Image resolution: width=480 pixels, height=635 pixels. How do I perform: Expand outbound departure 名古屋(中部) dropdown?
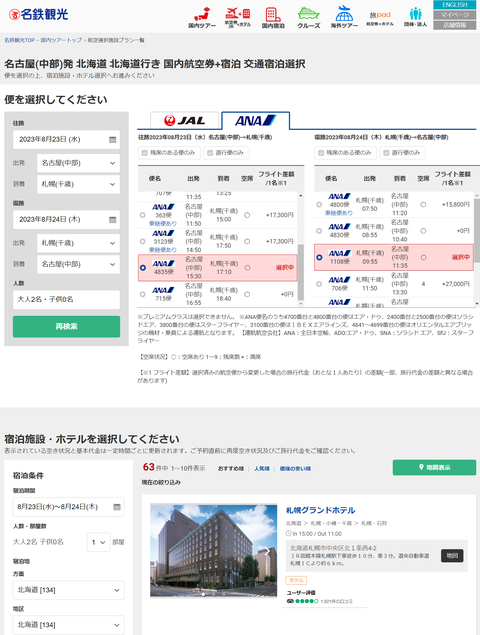click(x=79, y=163)
